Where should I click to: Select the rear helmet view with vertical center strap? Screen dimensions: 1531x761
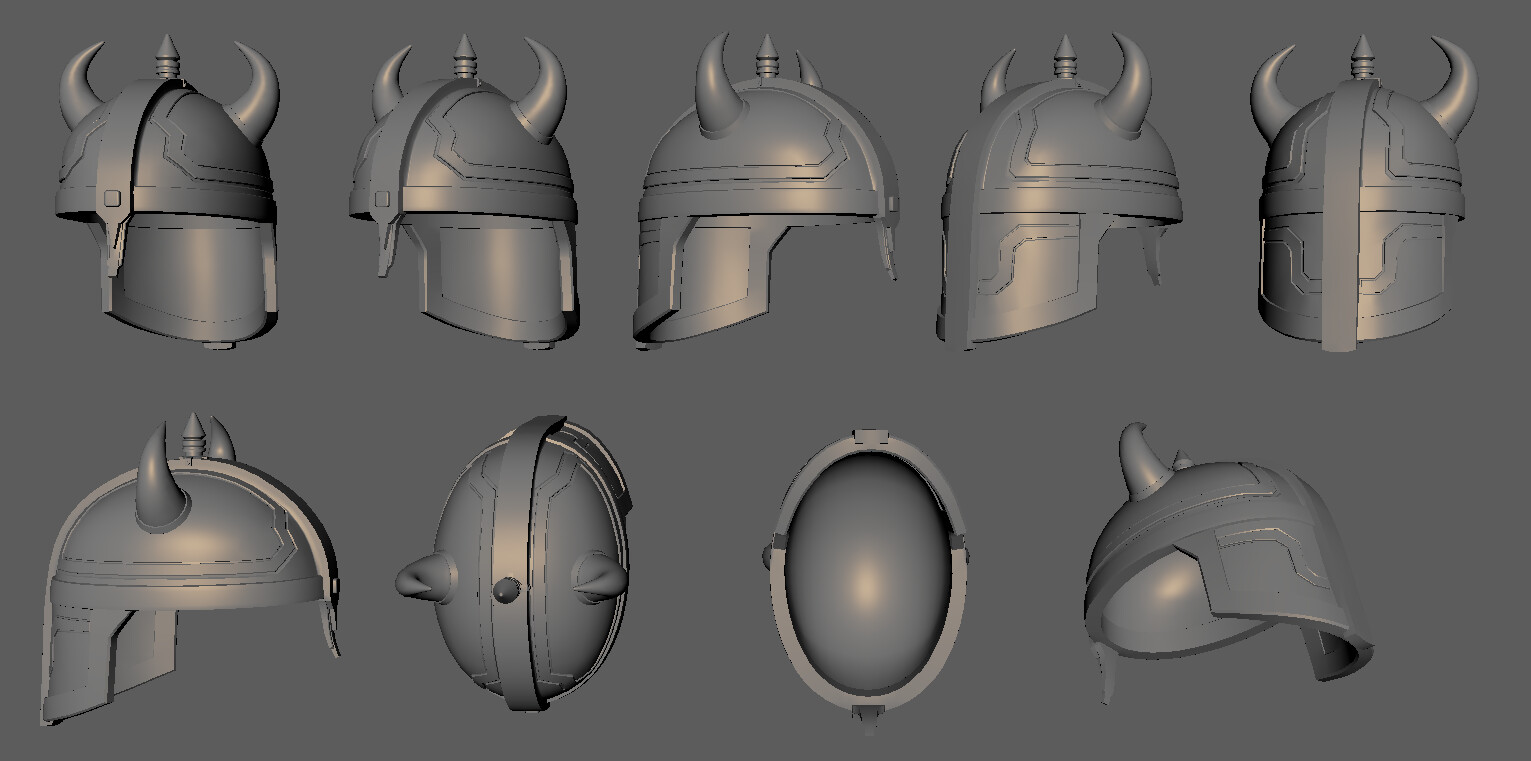point(1364,192)
